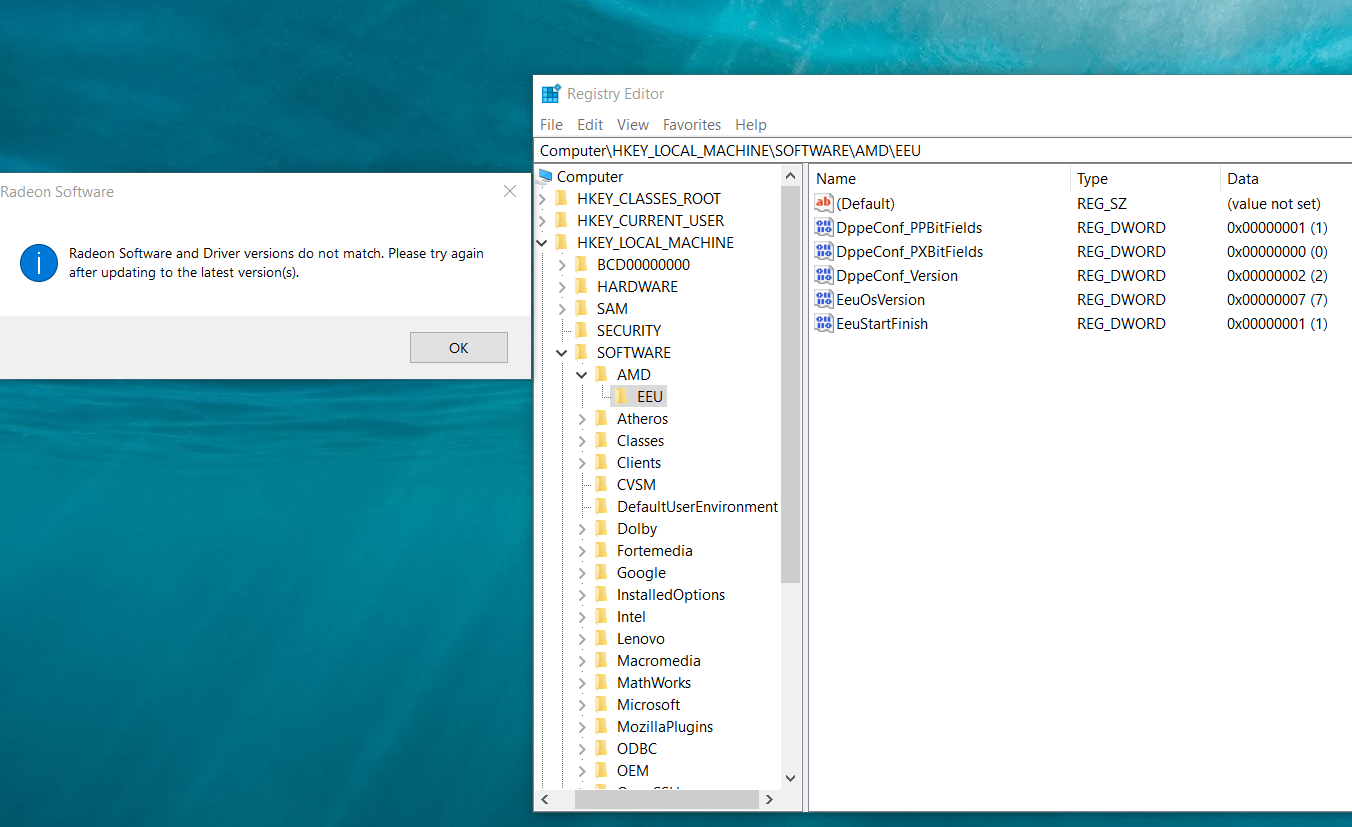
Task: Click the DppeConf_PPBitFields DWORD icon
Action: [x=824, y=227]
